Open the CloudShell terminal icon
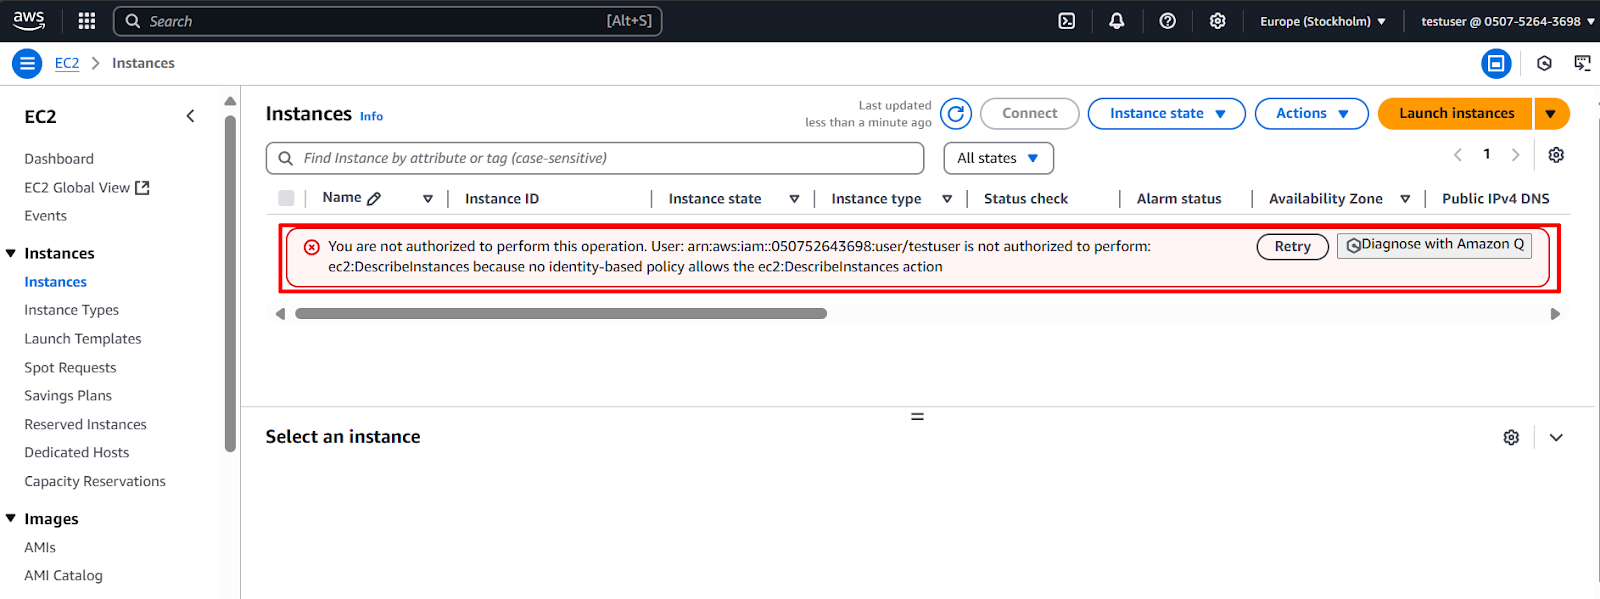Image resolution: width=1600 pixels, height=599 pixels. 1067,21
